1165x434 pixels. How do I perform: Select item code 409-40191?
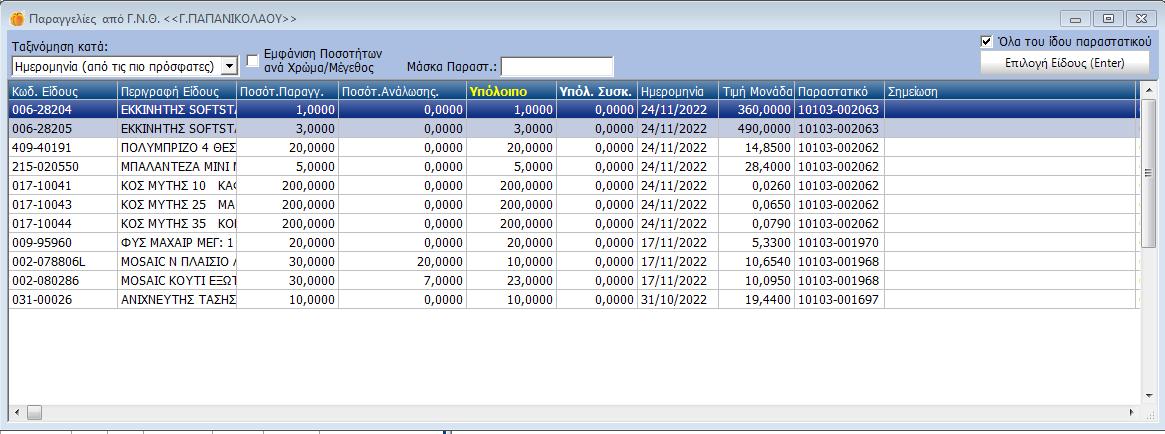pyautogui.click(x=42, y=148)
